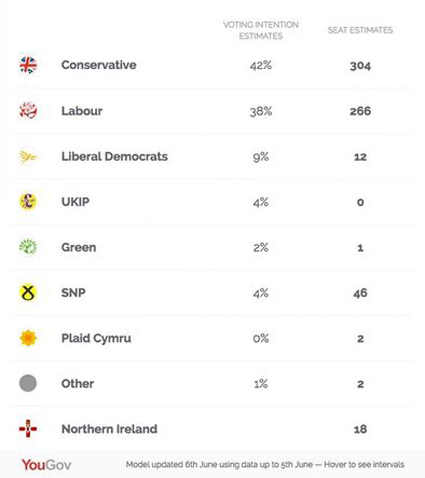Click the Northern Ireland flag icon

click(x=28, y=429)
